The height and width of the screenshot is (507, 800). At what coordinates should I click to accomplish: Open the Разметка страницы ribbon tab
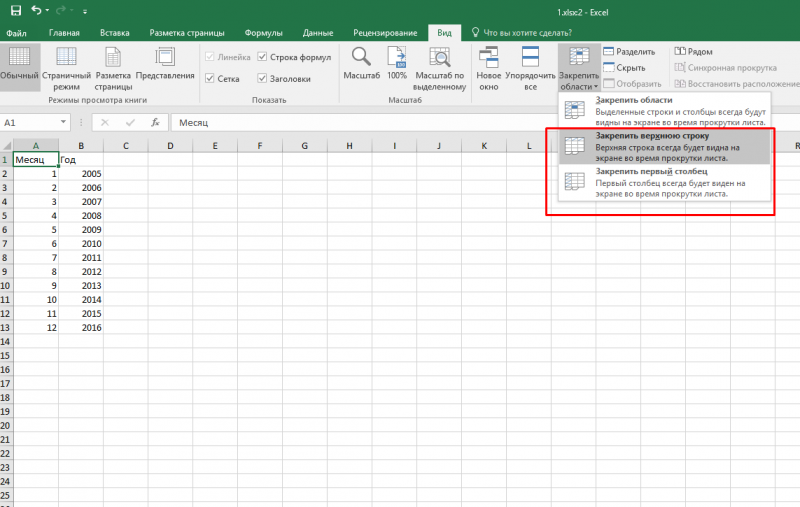(x=187, y=33)
